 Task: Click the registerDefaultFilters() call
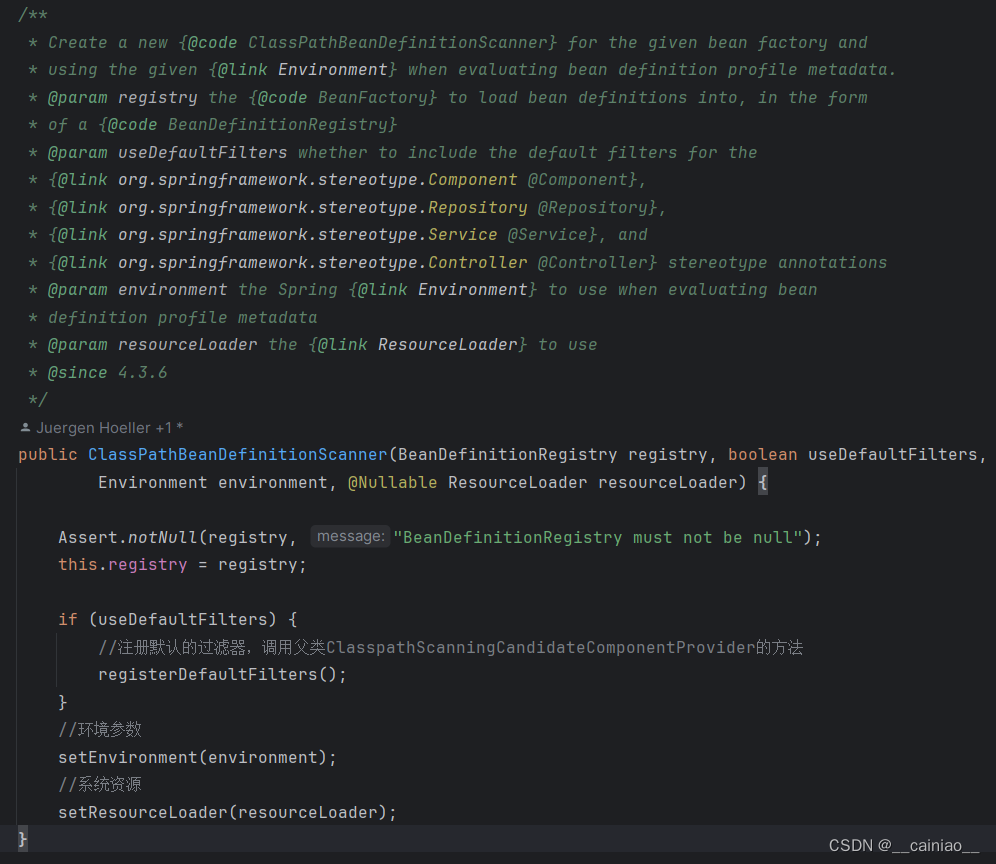(x=222, y=675)
